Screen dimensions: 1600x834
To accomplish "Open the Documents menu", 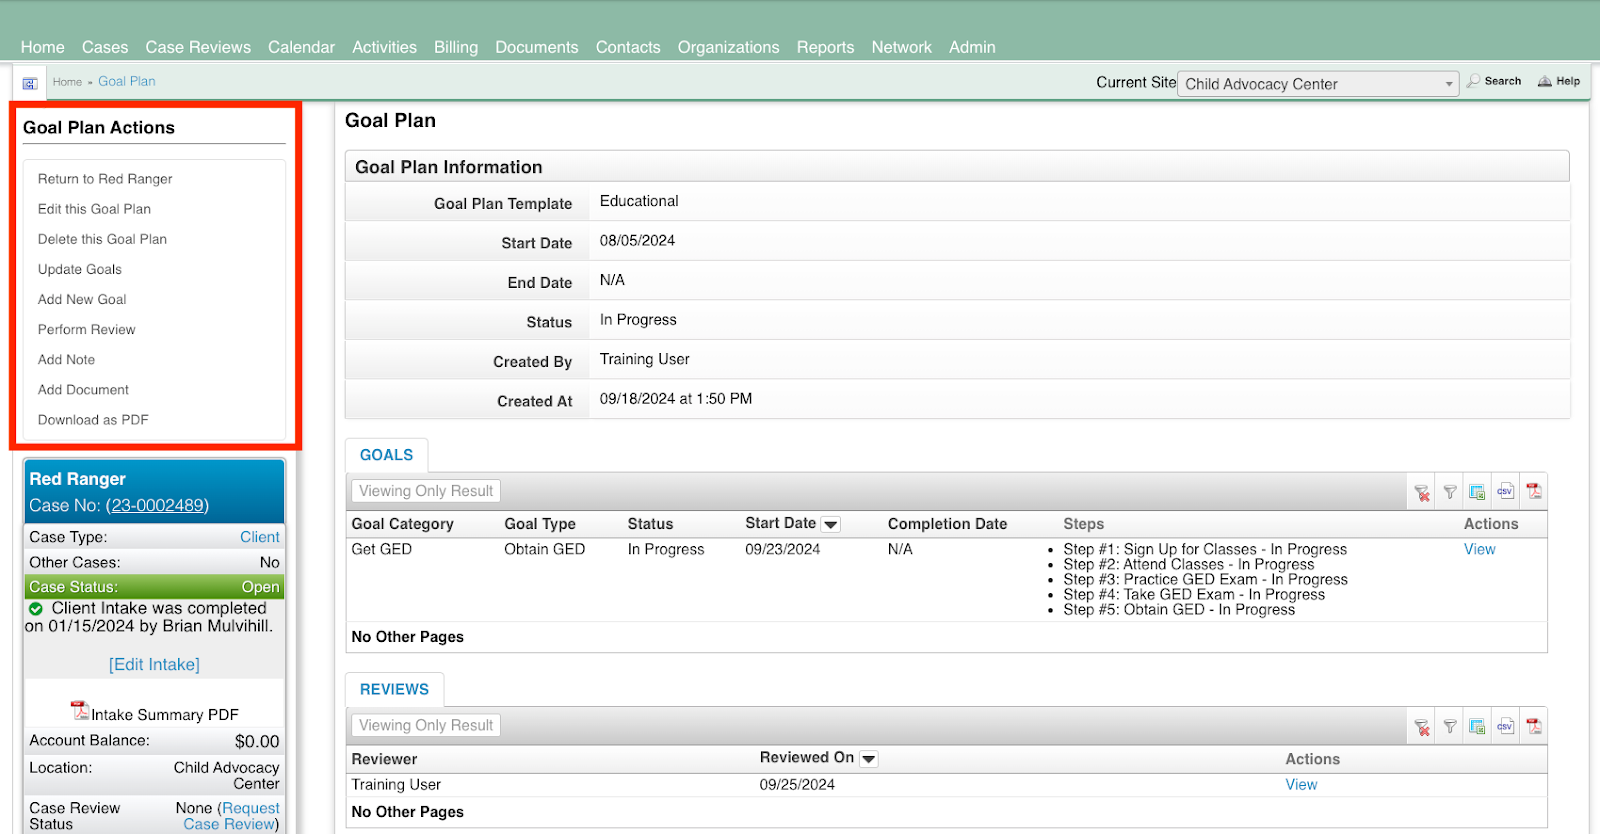I will click(537, 47).
